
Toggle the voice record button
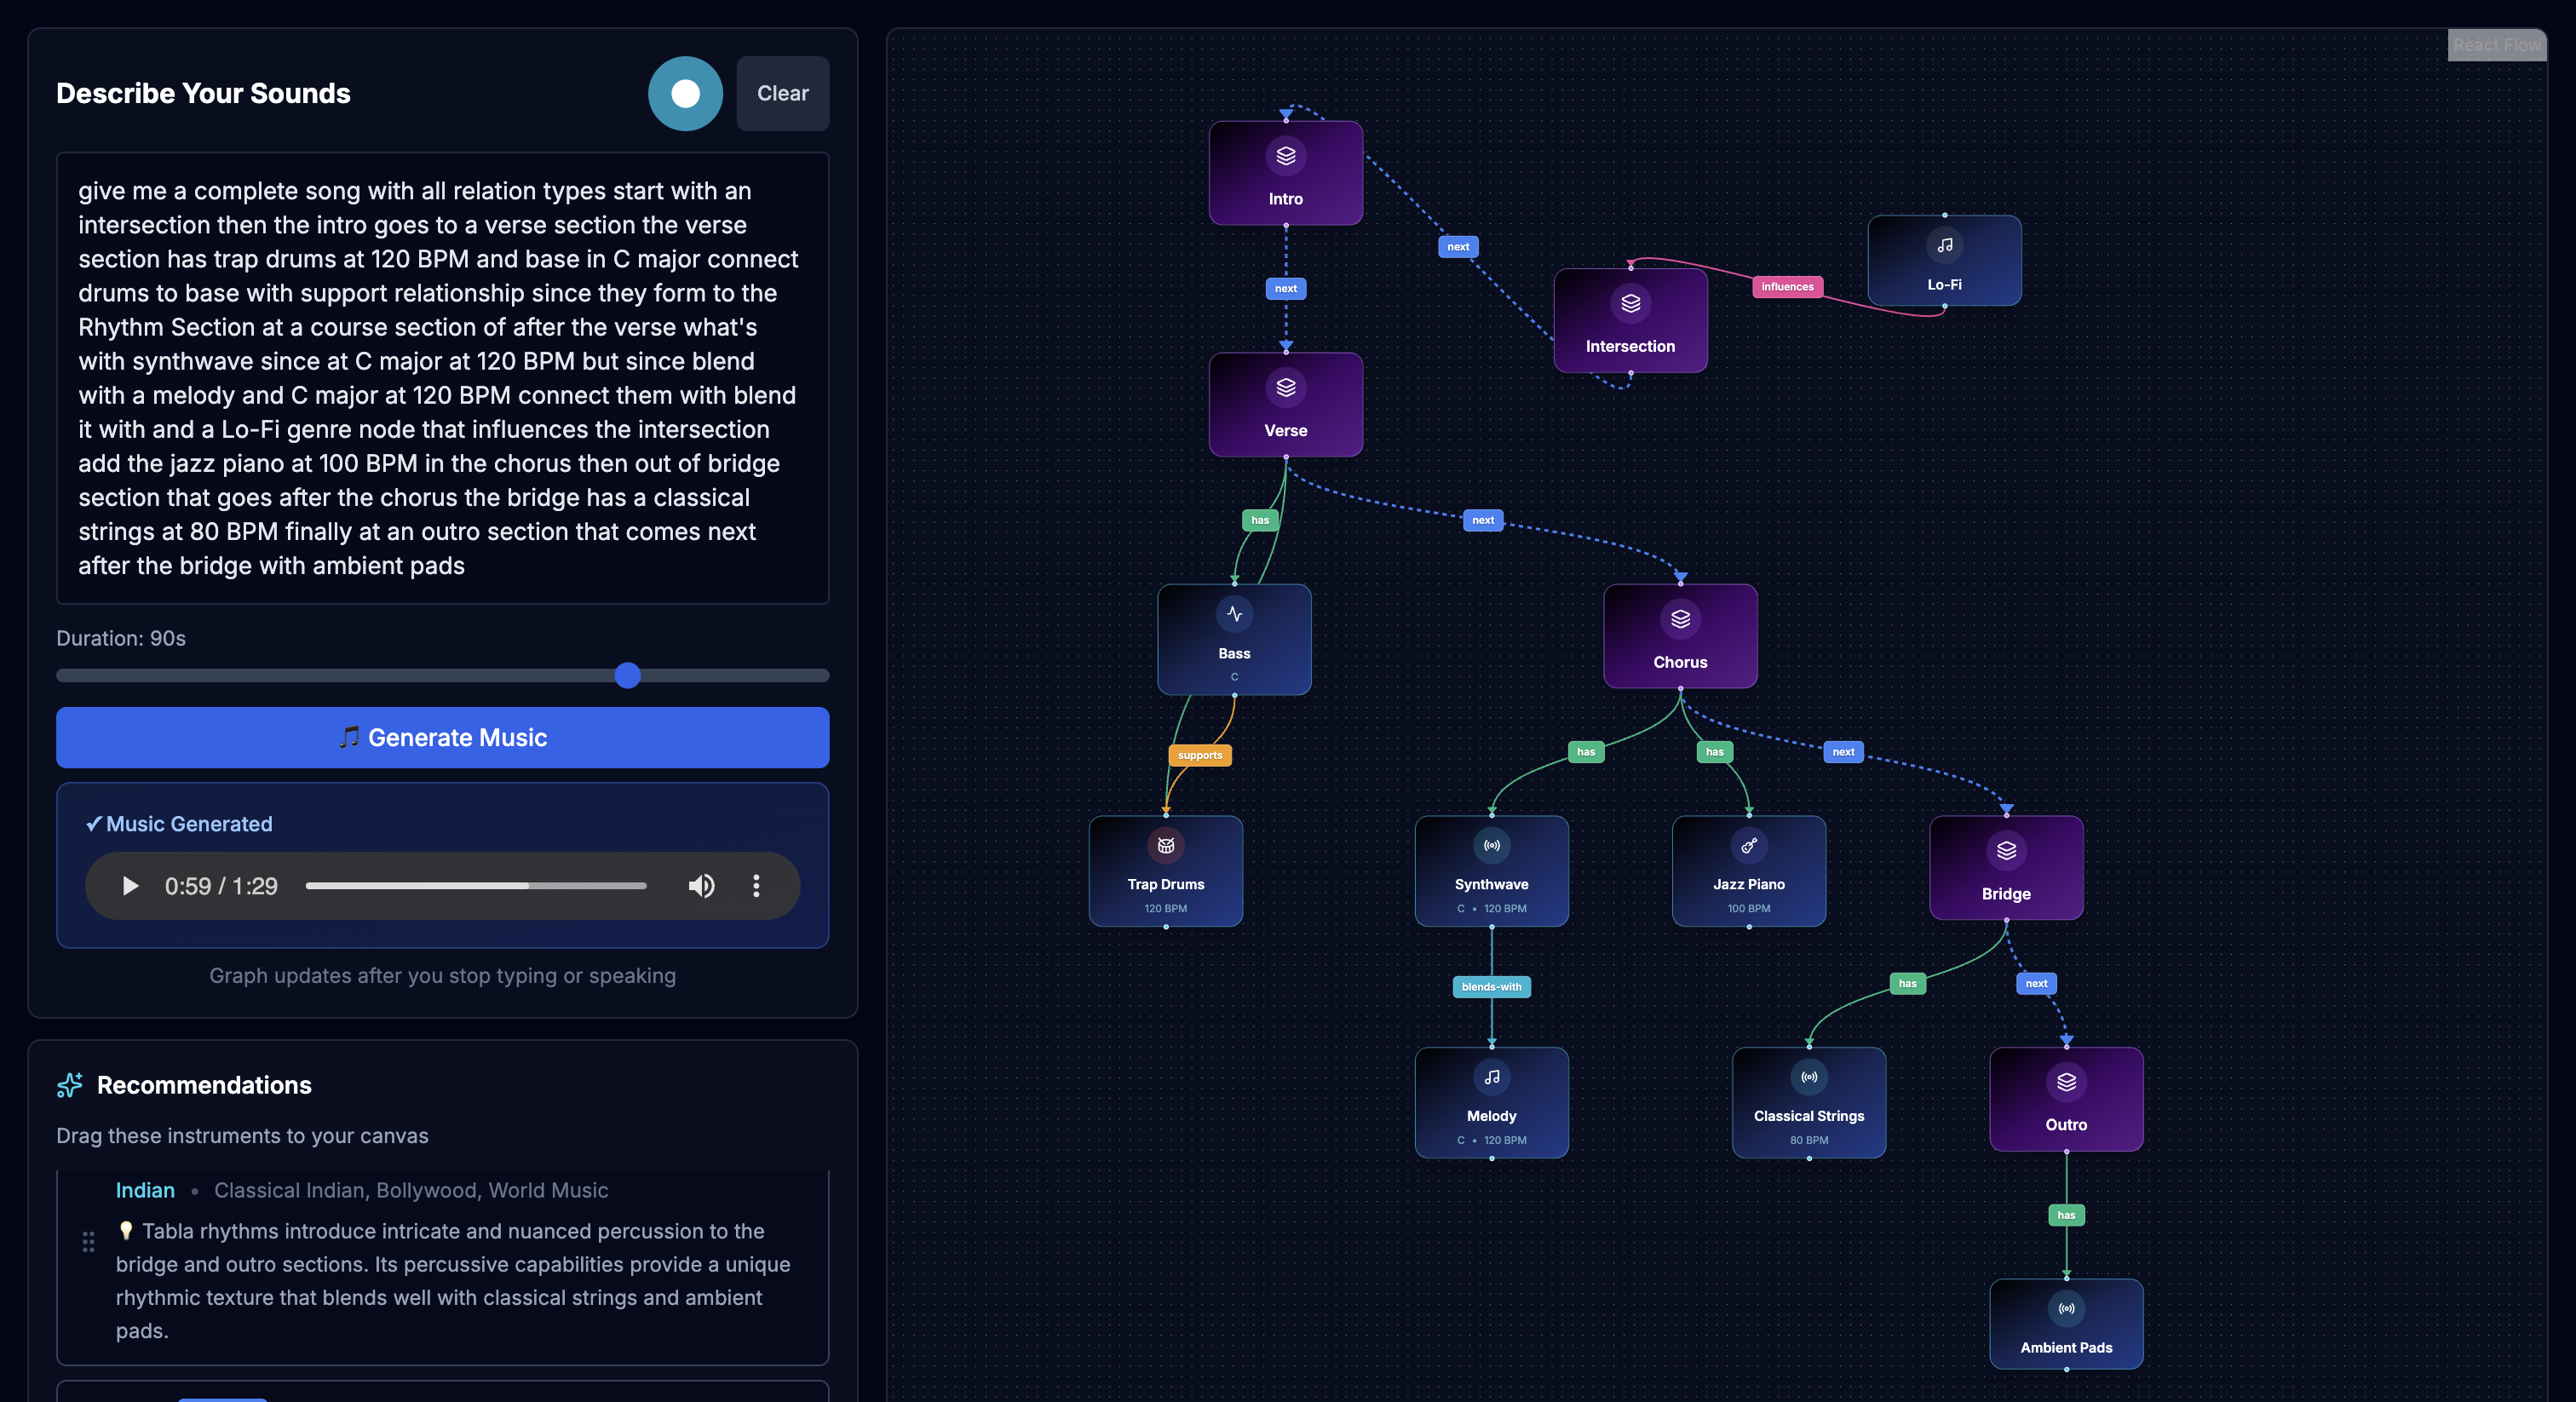pyautogui.click(x=685, y=94)
